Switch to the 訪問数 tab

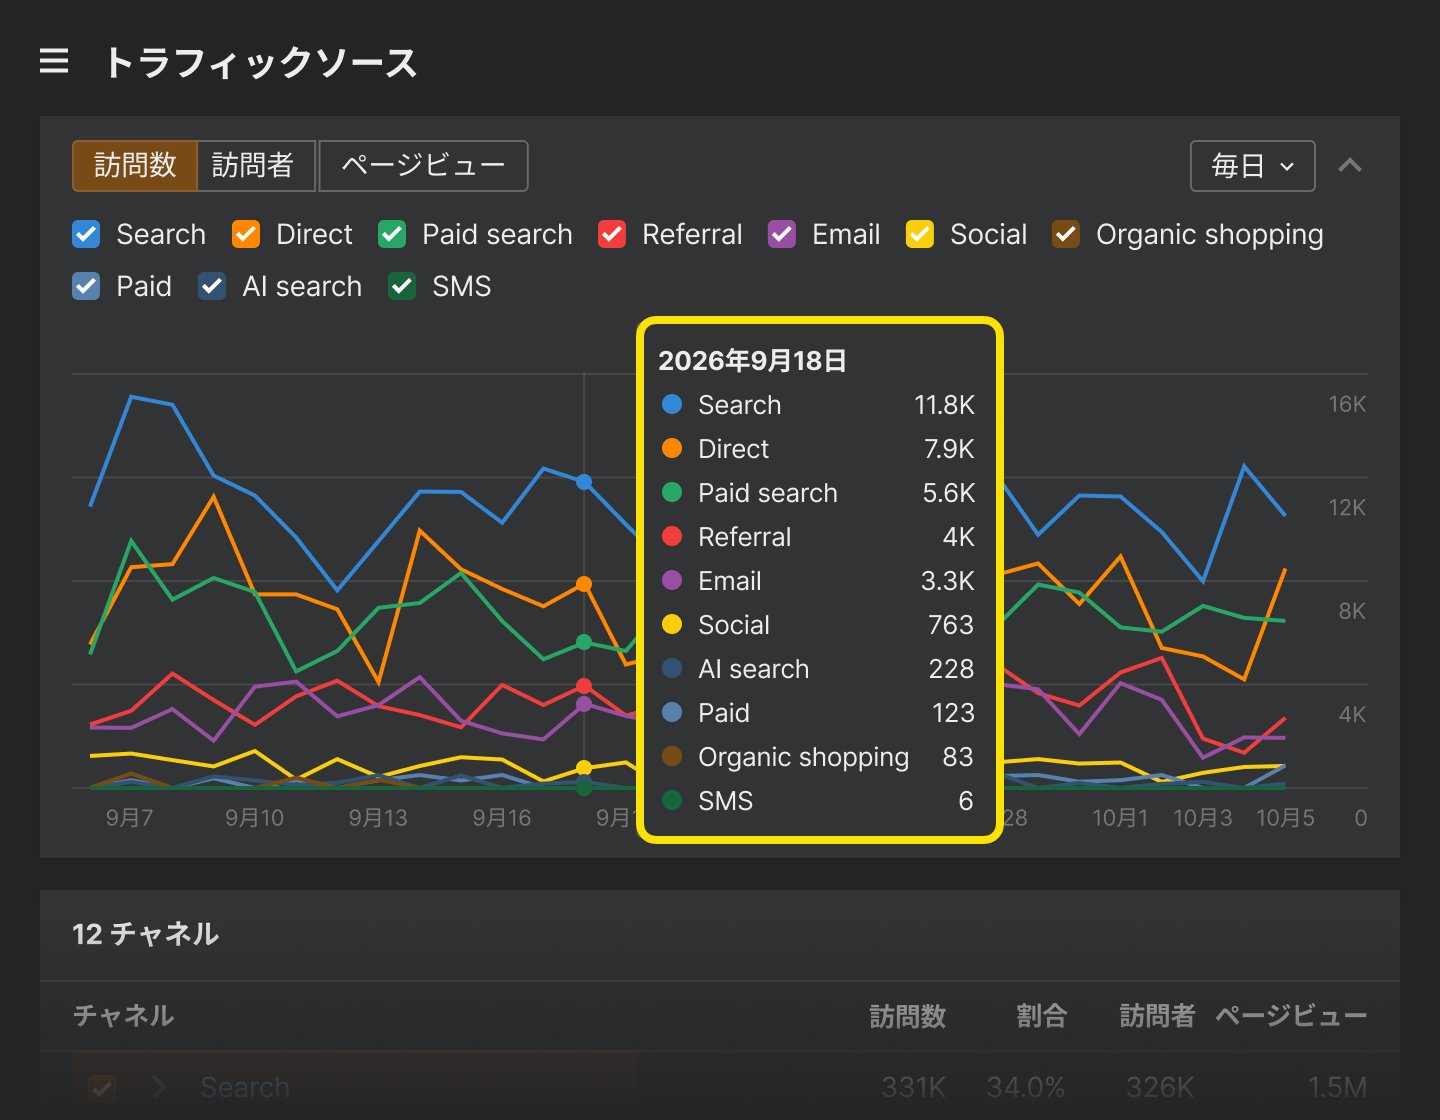tap(135, 165)
